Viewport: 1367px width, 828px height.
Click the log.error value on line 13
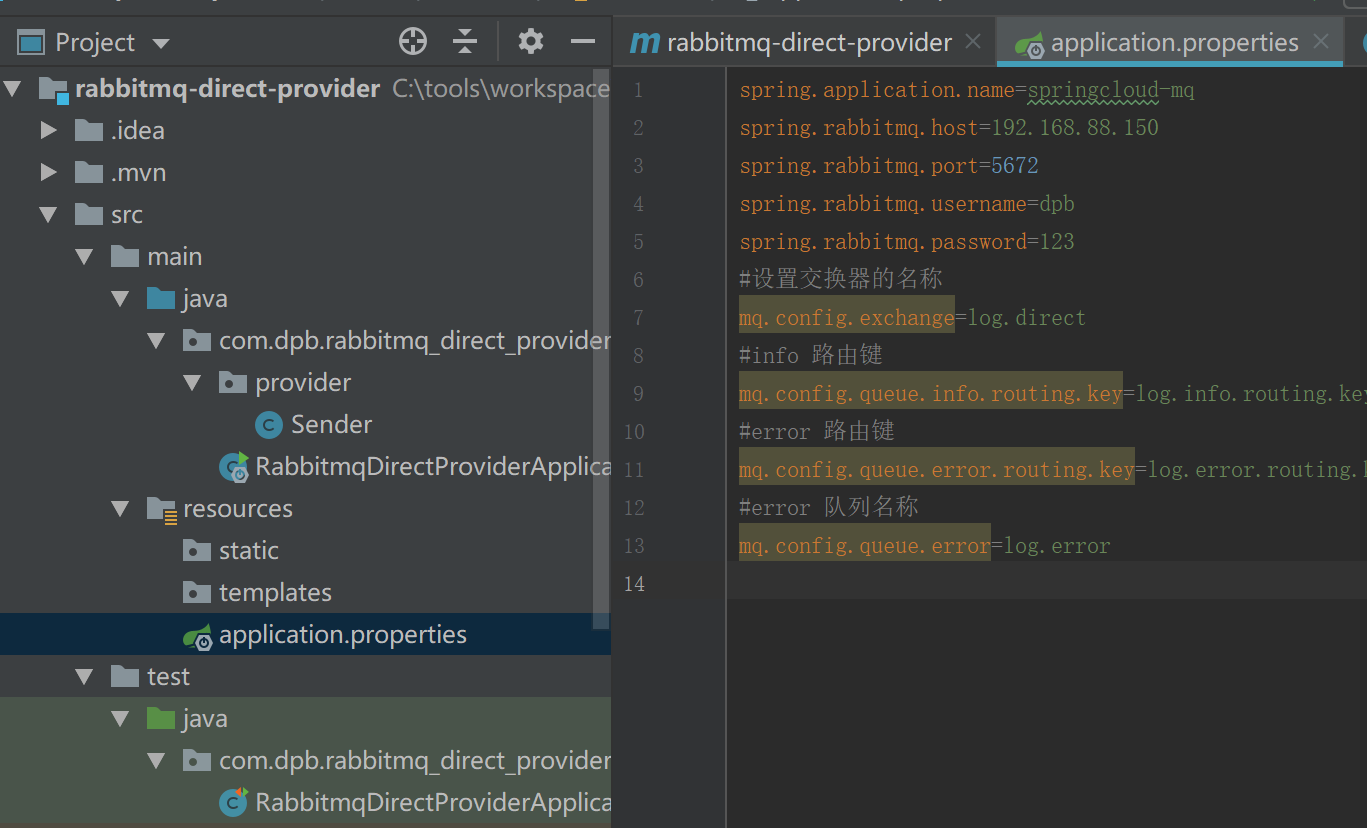coord(1057,546)
